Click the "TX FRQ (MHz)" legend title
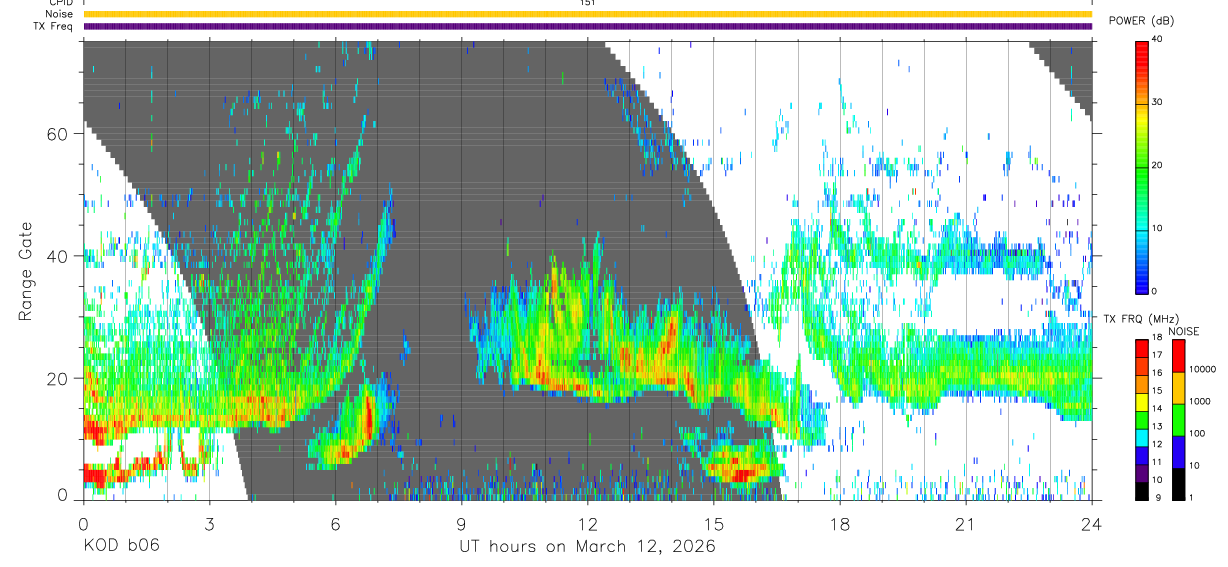Image resolution: width=1228 pixels, height=567 pixels. pyautogui.click(x=1141, y=318)
